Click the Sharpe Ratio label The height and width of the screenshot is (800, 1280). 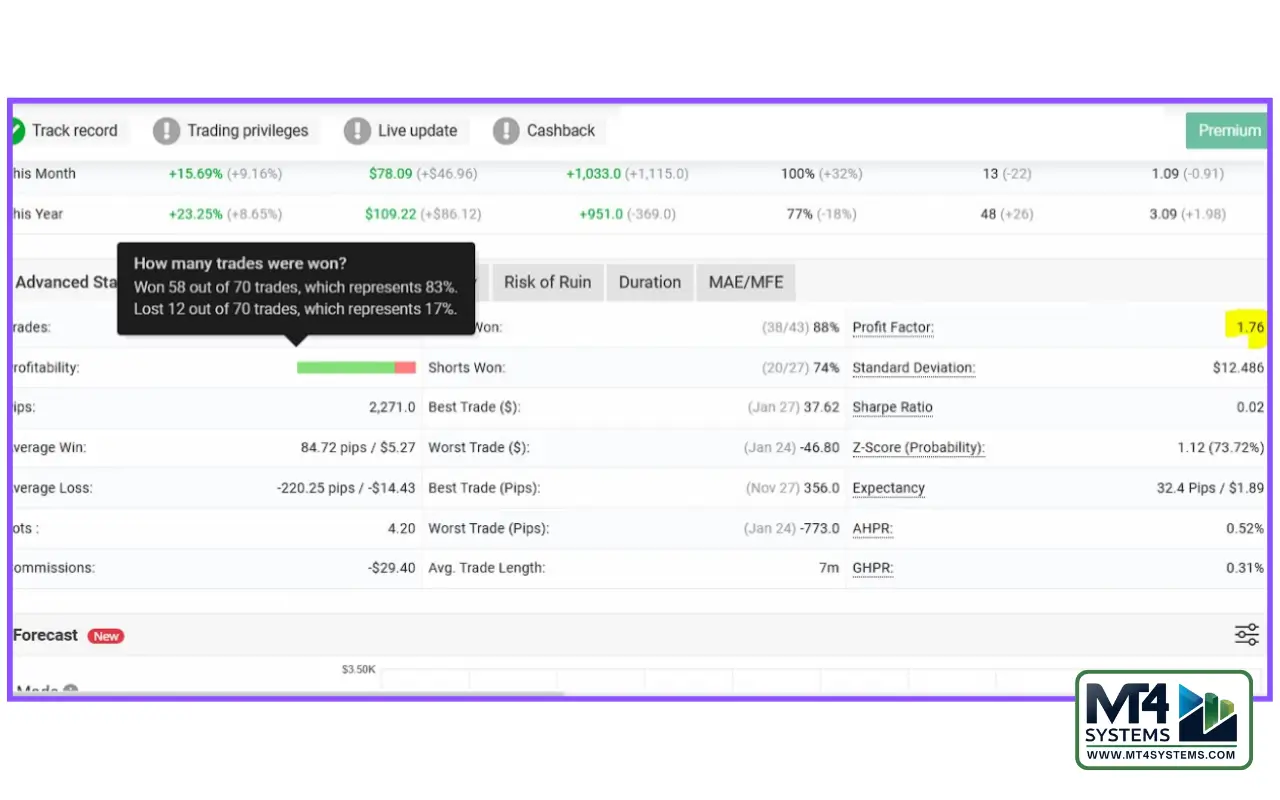(892, 408)
